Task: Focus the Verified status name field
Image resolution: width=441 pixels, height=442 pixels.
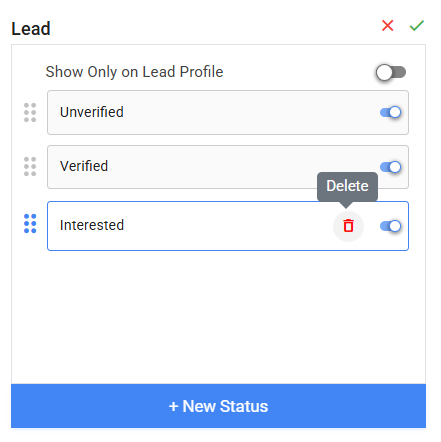Action: tap(213, 167)
